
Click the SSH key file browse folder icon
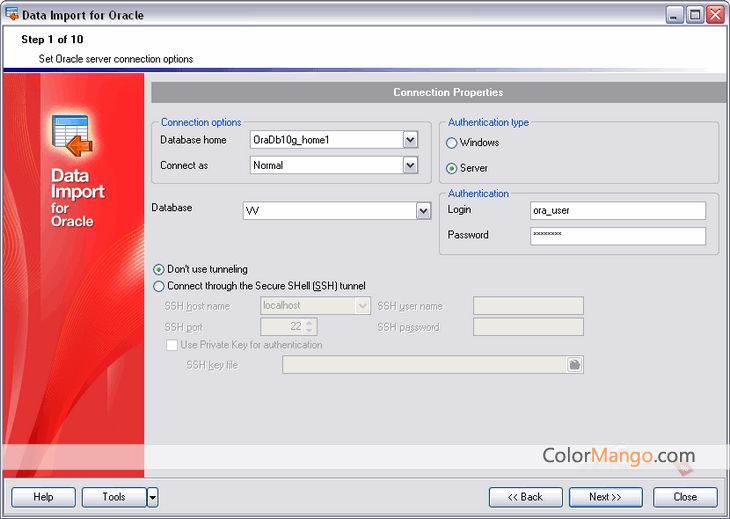coord(575,365)
